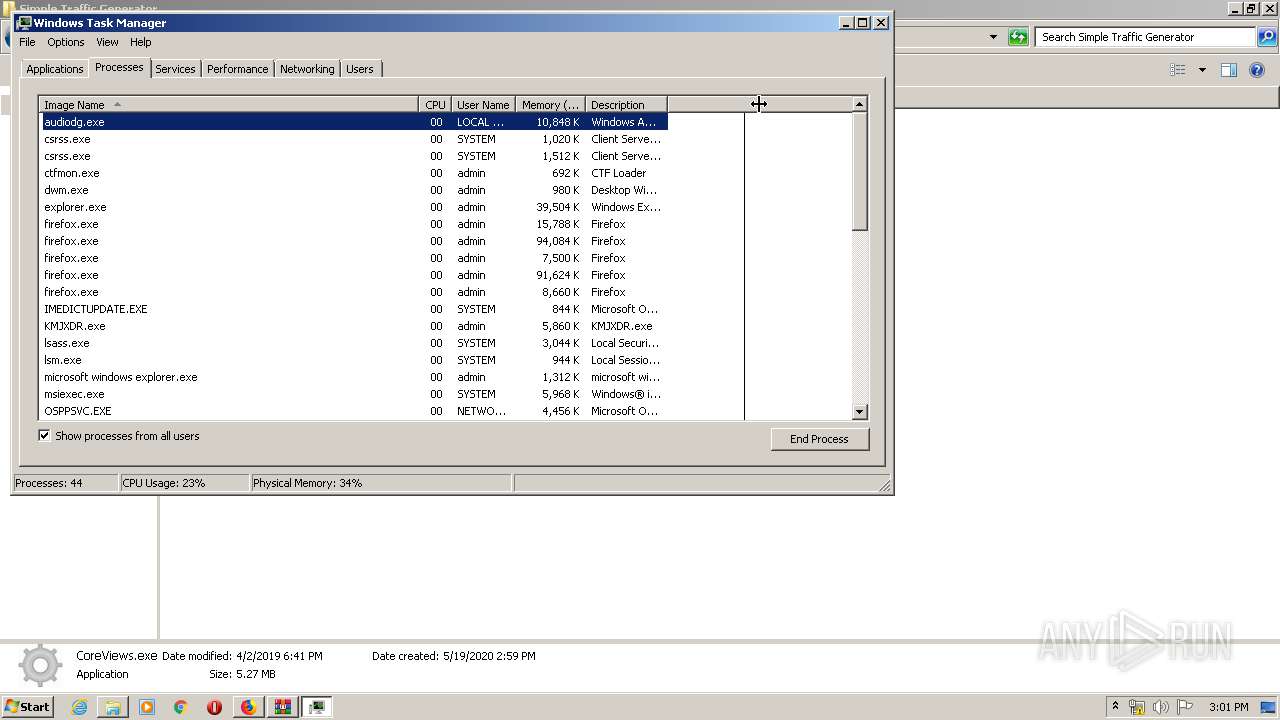Focus the Search Simple Traffic Generator field

(1145, 37)
